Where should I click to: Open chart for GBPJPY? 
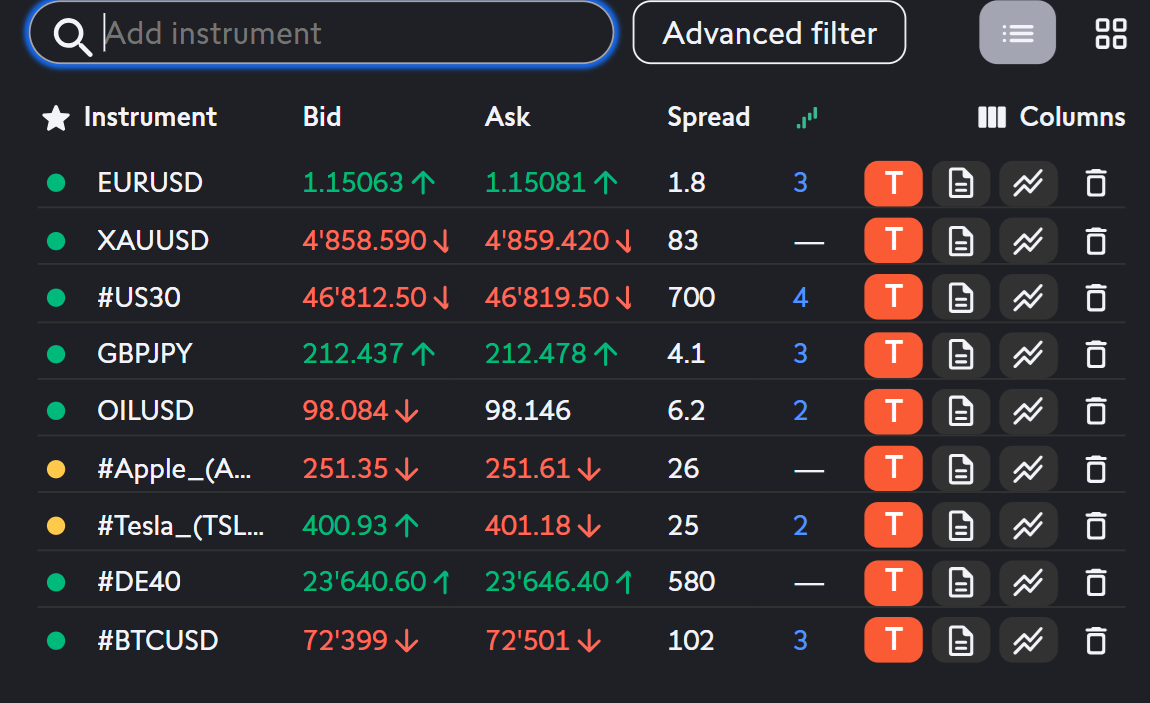(x=1028, y=354)
